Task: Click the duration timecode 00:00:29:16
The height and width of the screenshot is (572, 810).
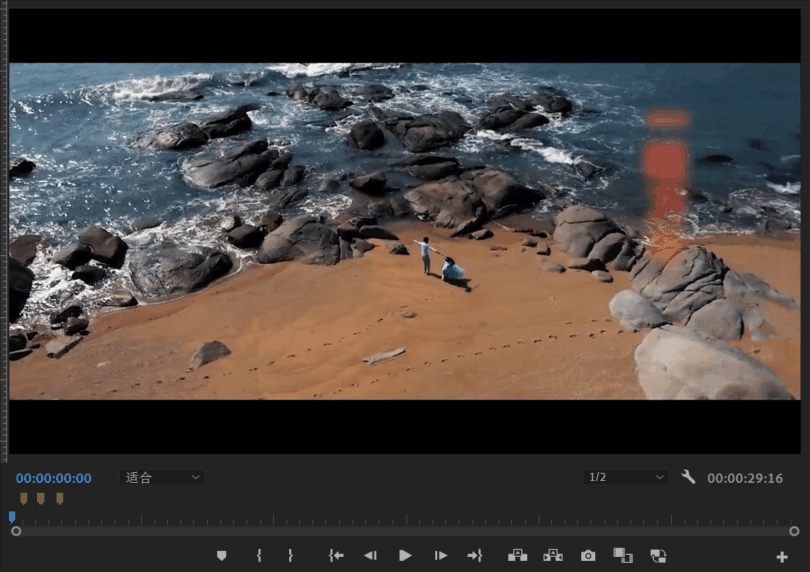Action: 745,478
